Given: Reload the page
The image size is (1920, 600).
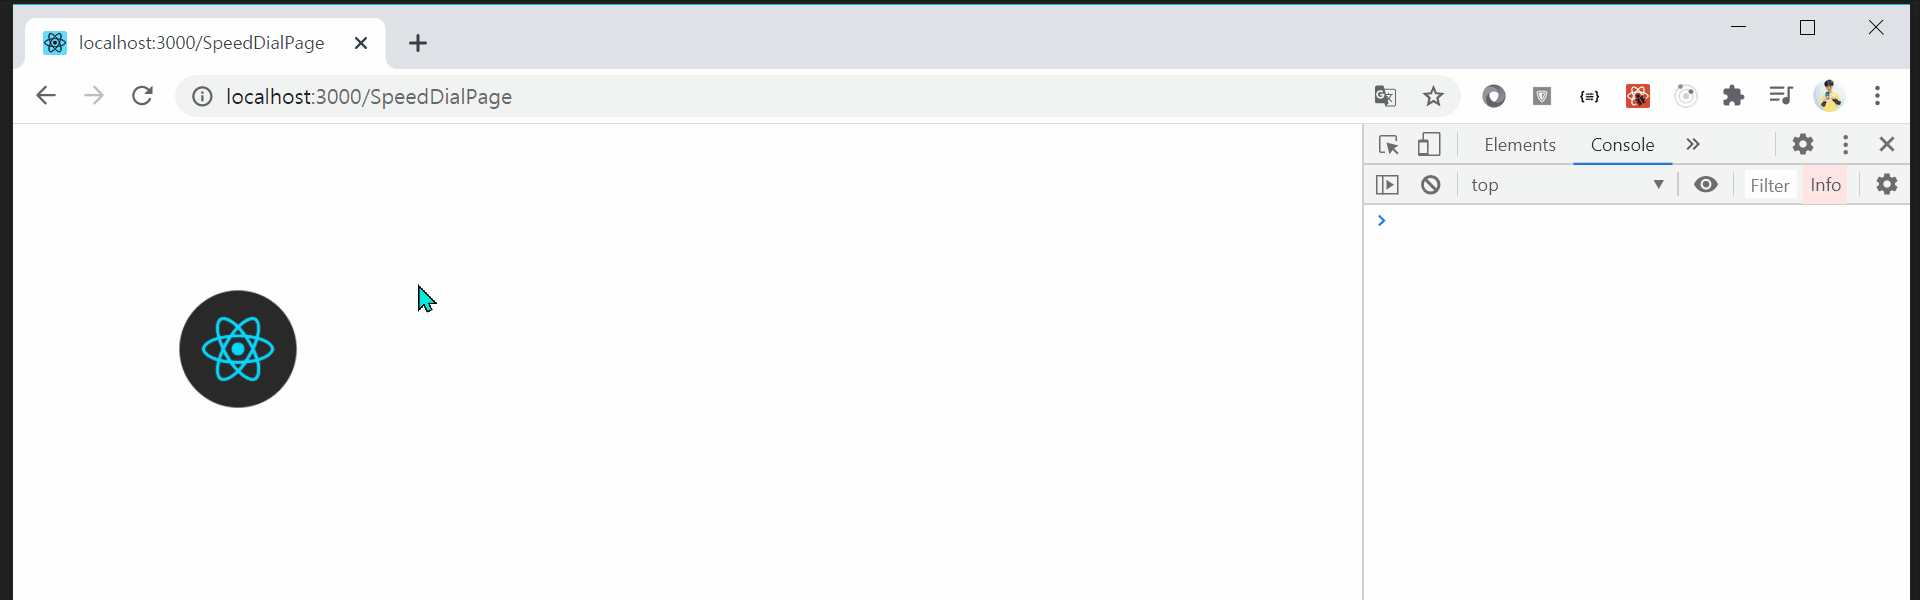Looking at the screenshot, I should click(x=142, y=96).
